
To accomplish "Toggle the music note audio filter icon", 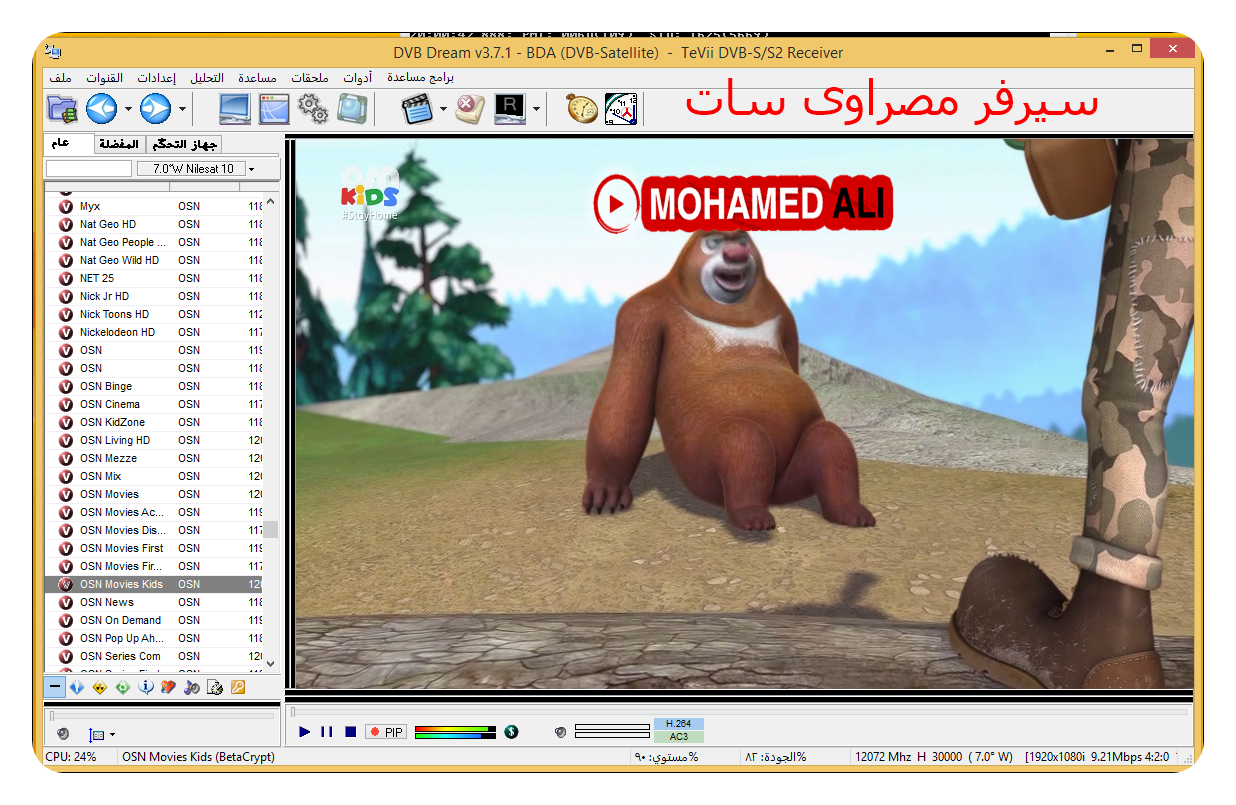I will pos(191,687).
